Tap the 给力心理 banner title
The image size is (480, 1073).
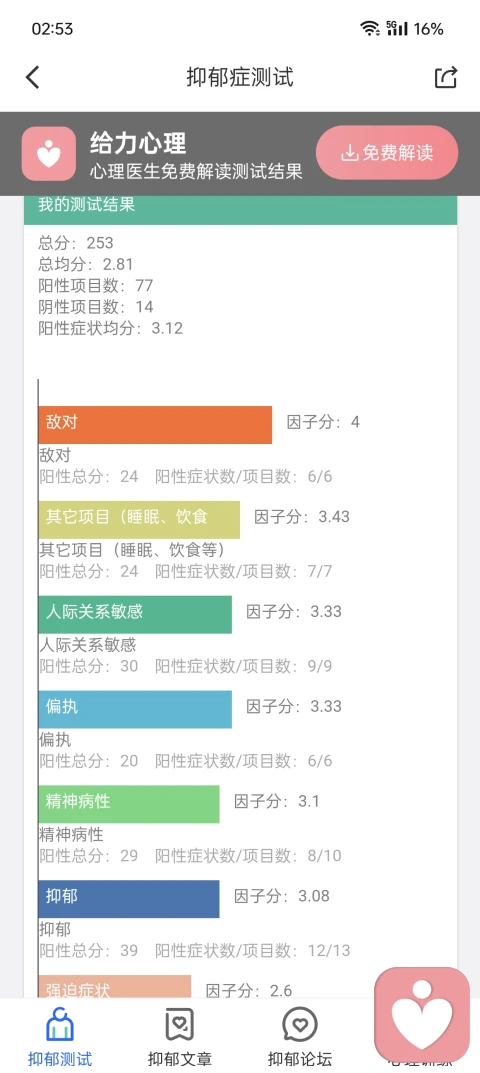[138, 144]
